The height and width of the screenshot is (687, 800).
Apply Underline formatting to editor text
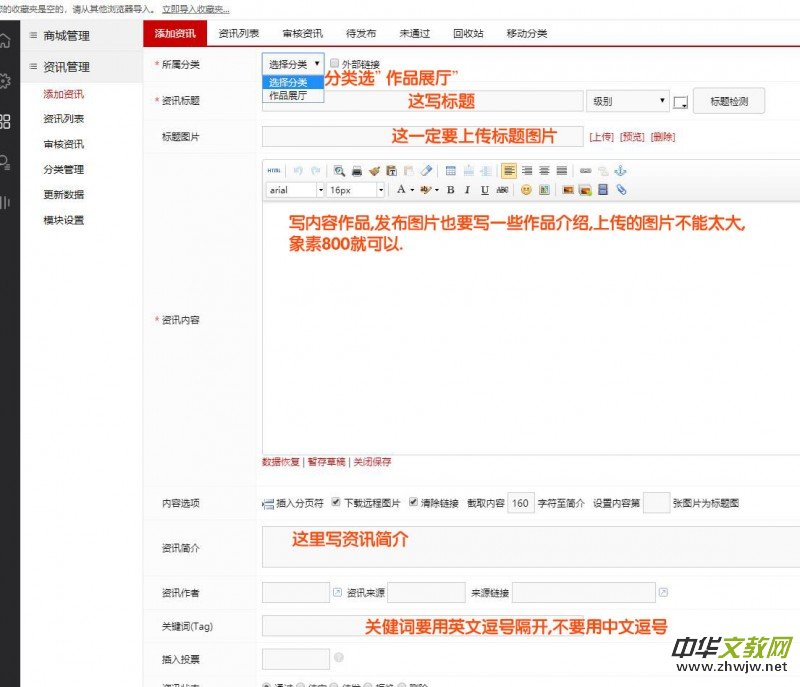(x=483, y=188)
